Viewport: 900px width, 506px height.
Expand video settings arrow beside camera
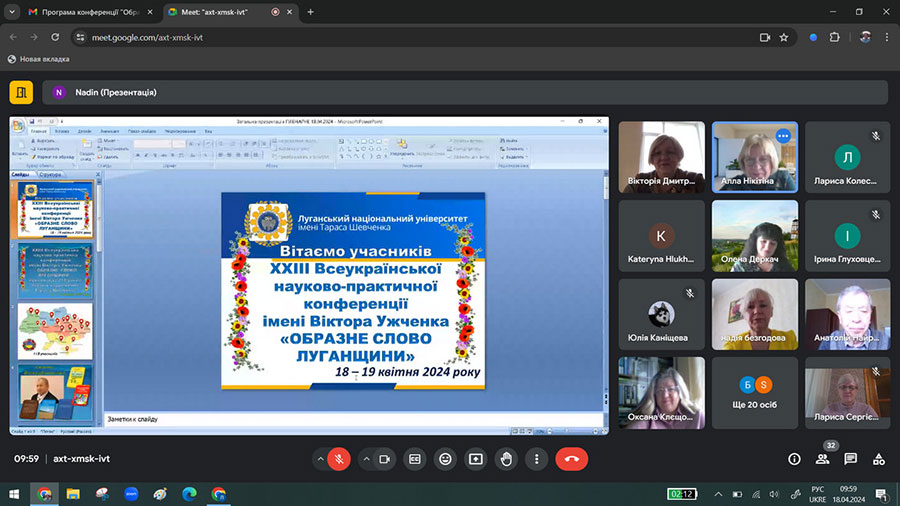click(365, 459)
